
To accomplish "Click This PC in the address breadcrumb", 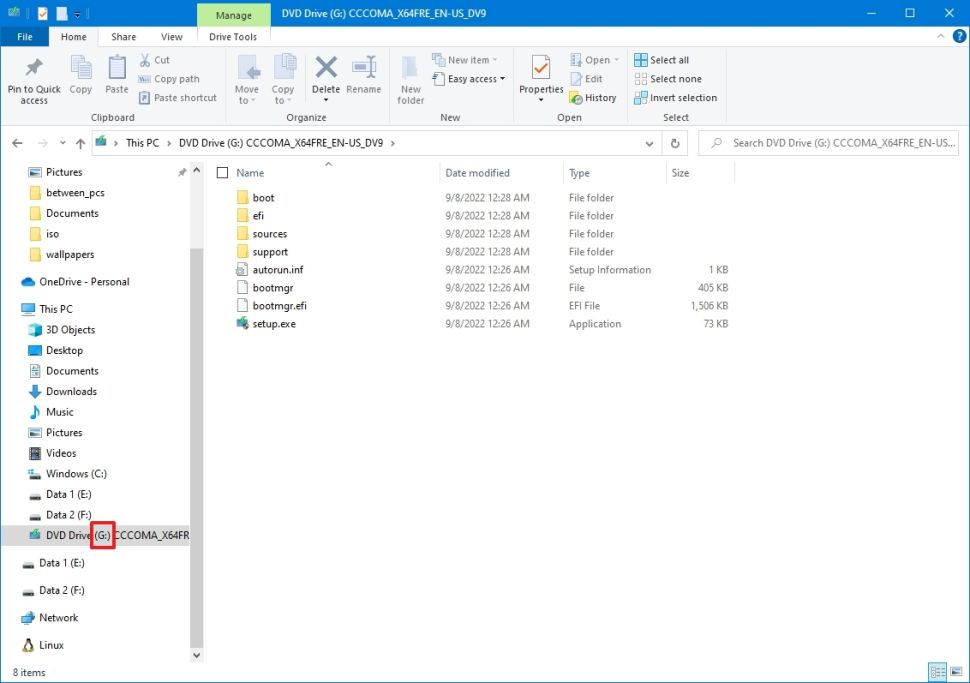I will coord(142,144).
